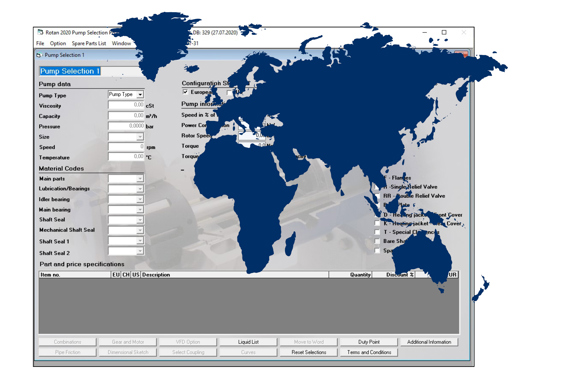Screen dimensions: 570x371
Task: Open the Idler bearing dropdown
Action: [x=140, y=199]
